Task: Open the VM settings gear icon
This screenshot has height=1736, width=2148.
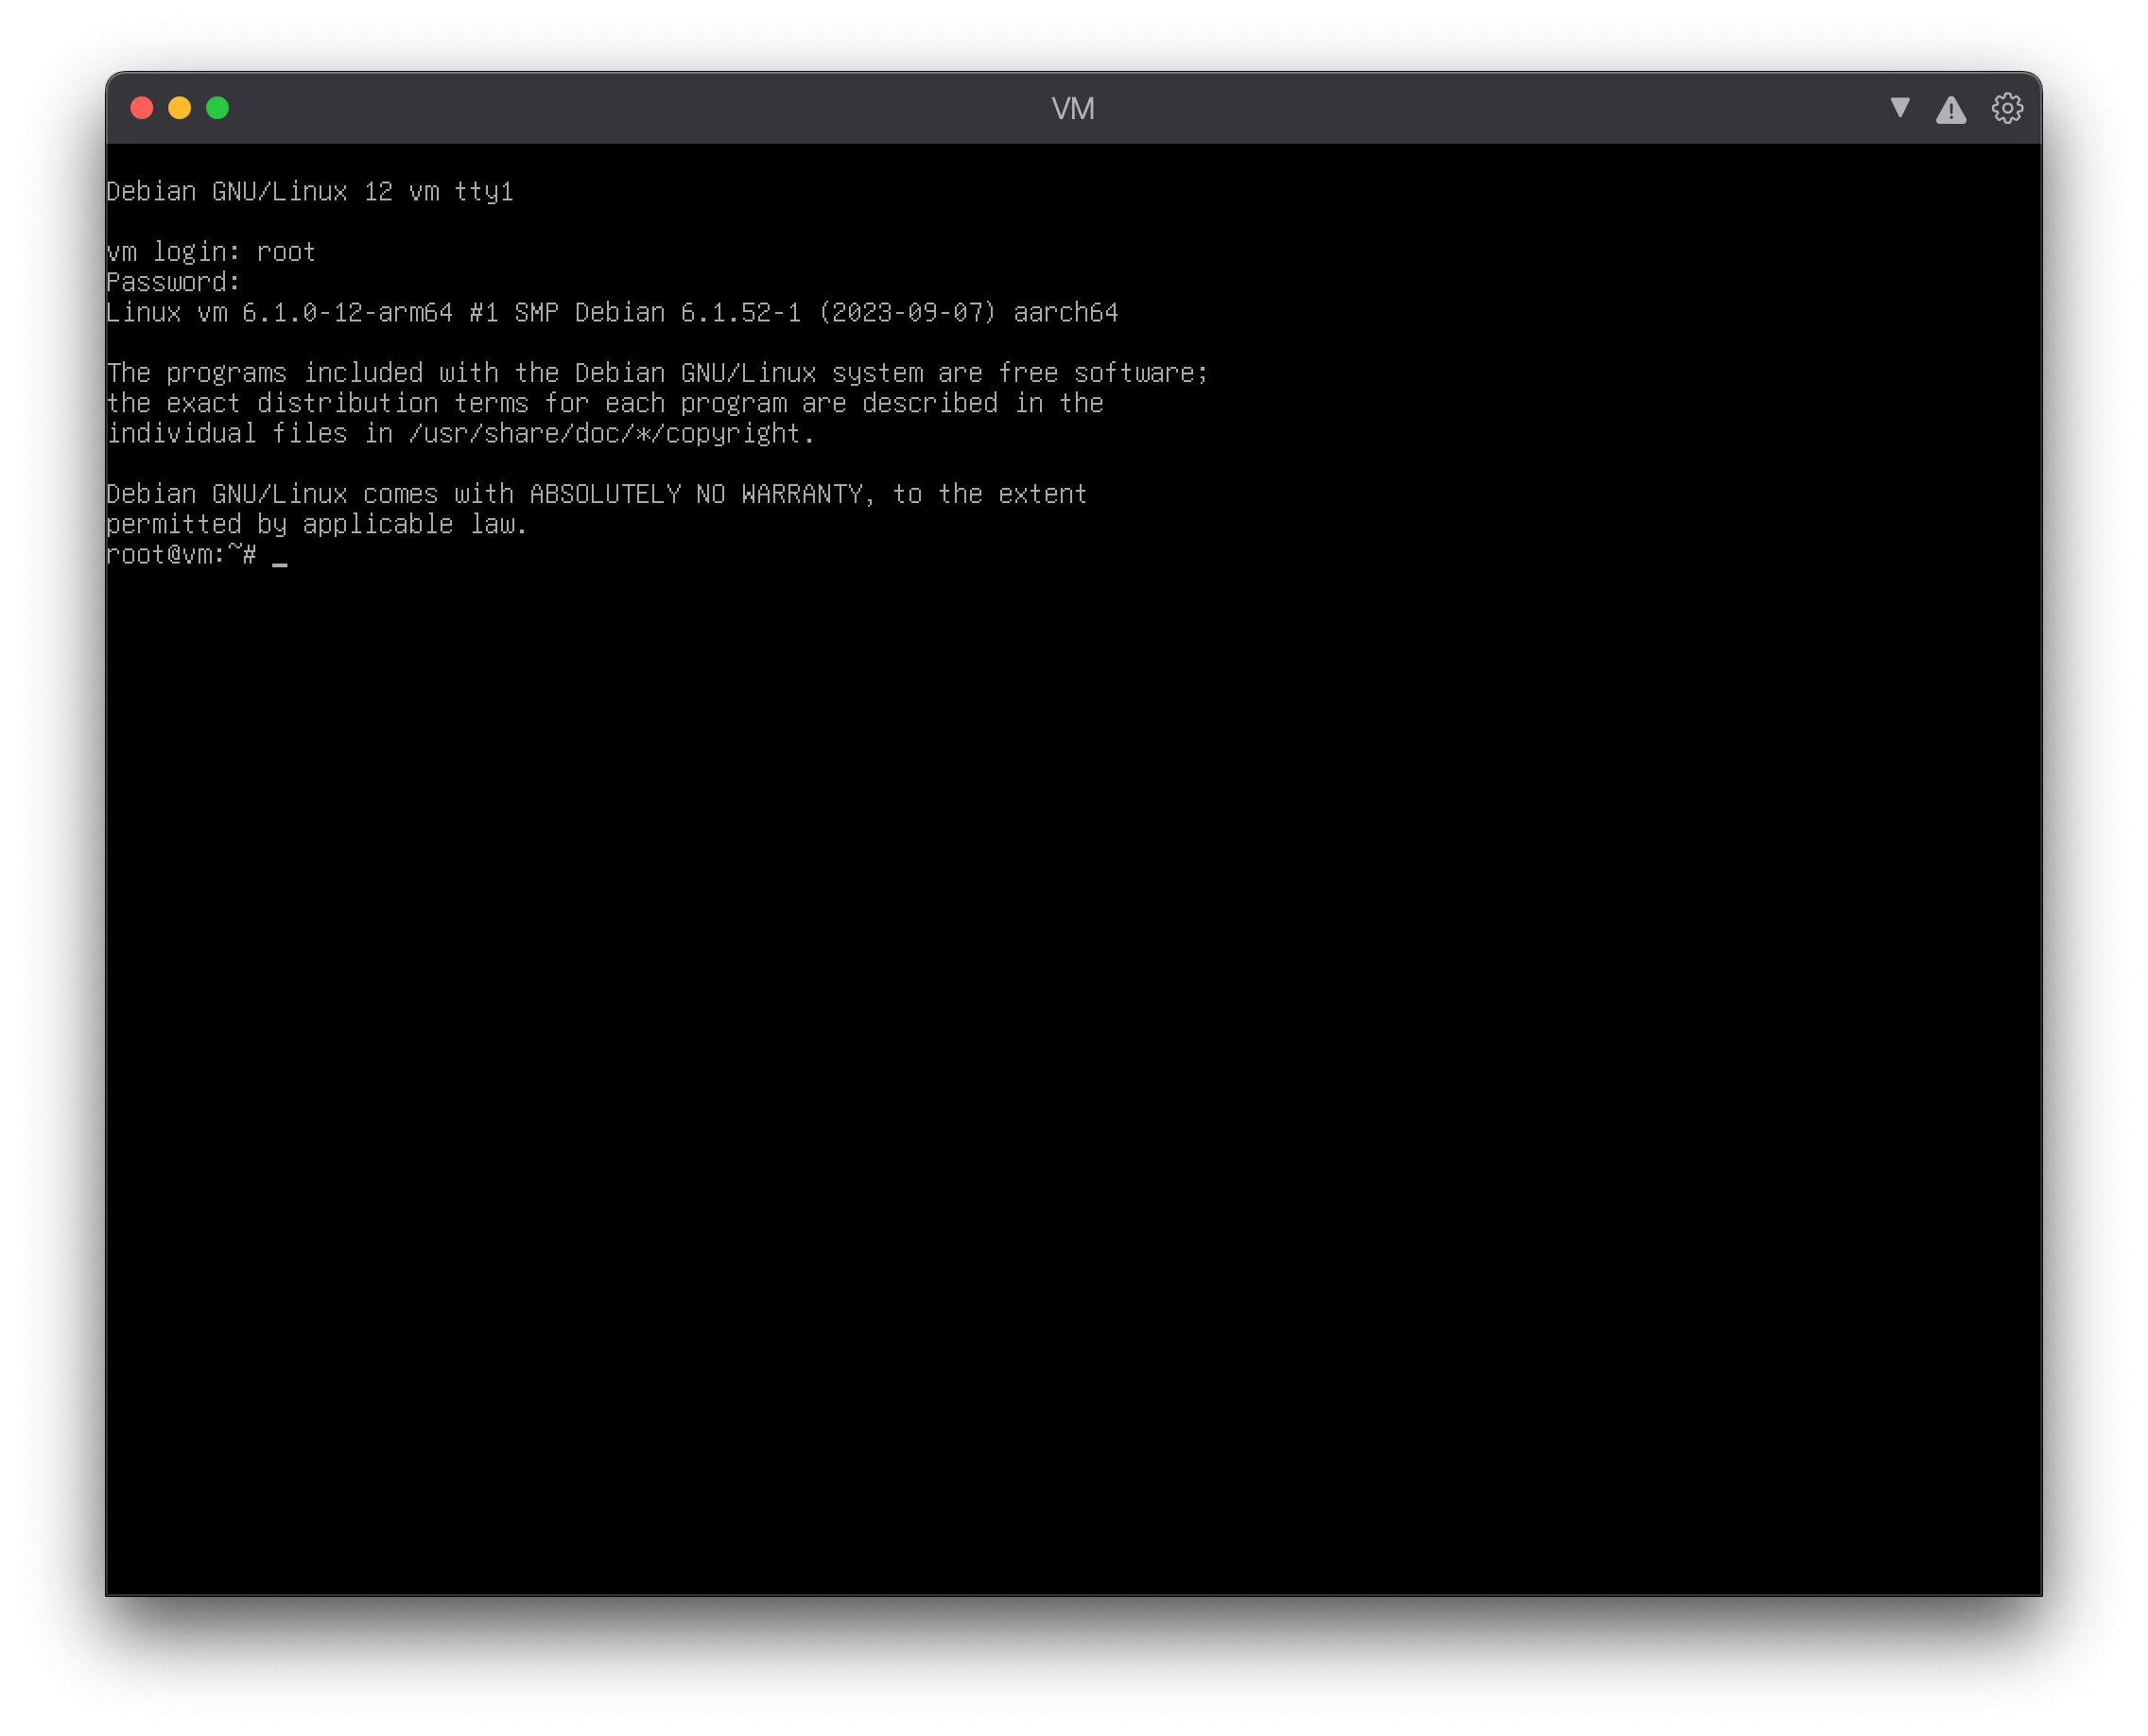Action: coord(2008,108)
